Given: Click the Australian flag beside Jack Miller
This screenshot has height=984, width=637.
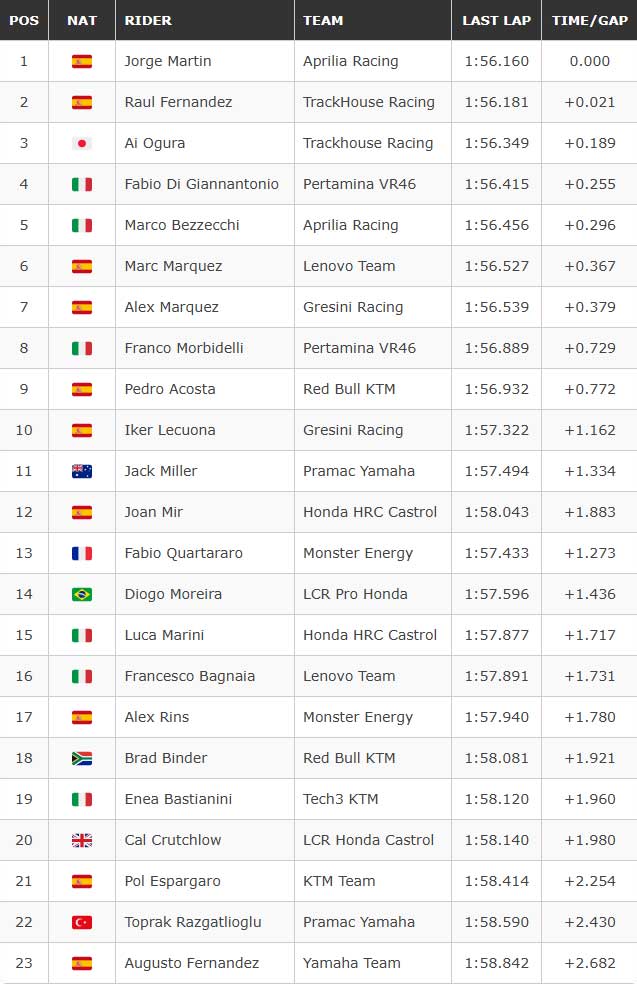Looking at the screenshot, I should (82, 471).
